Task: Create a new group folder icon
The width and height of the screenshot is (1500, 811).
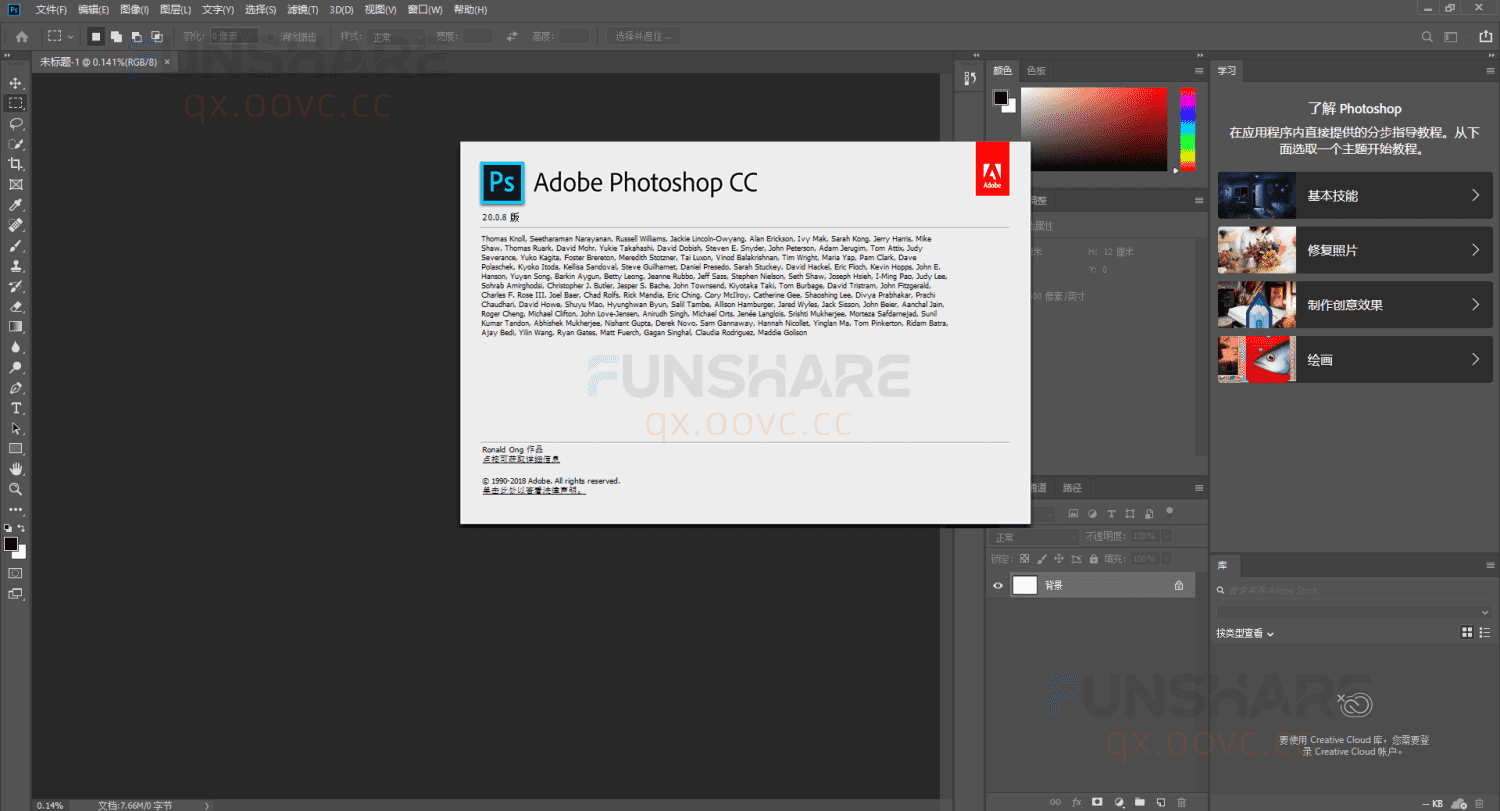Action: pyautogui.click(x=1139, y=802)
